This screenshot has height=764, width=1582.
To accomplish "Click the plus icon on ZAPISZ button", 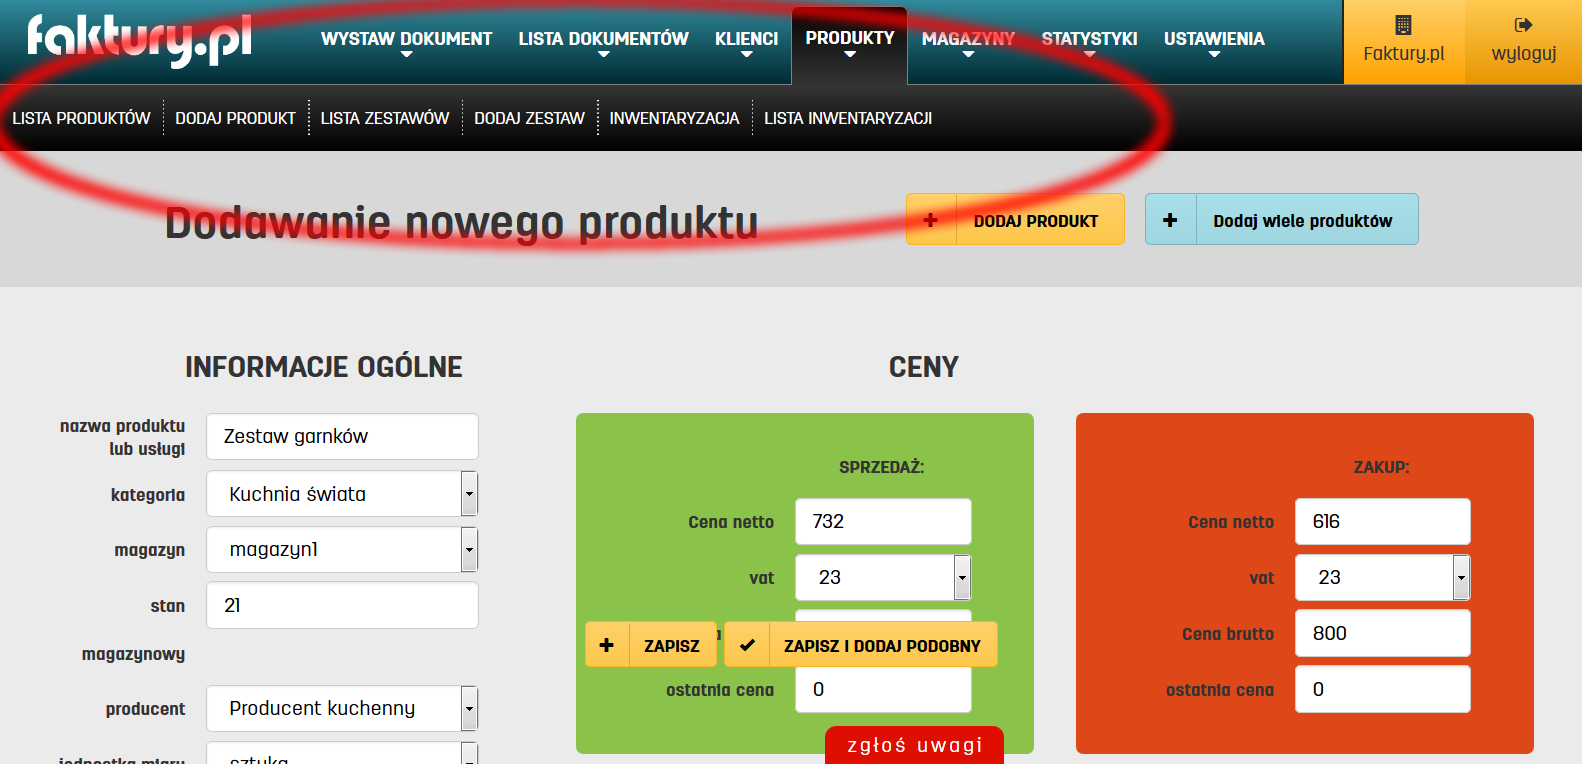I will (x=607, y=645).
